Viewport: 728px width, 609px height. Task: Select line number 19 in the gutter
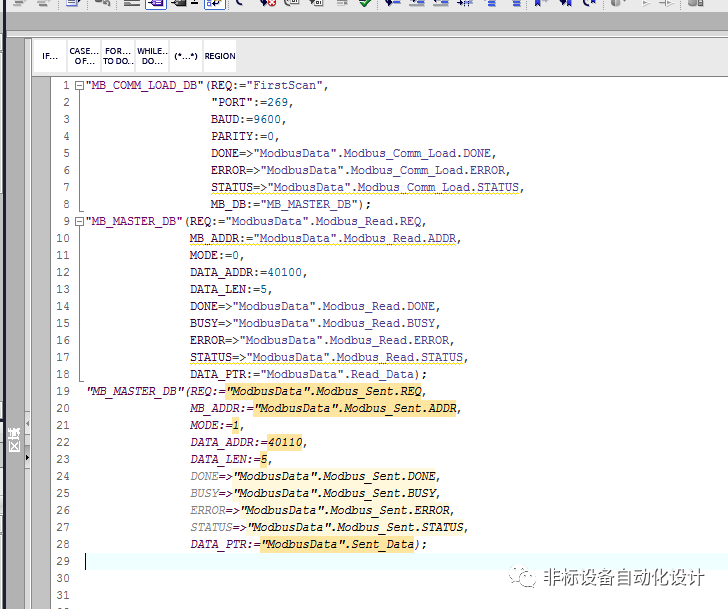[x=64, y=391]
